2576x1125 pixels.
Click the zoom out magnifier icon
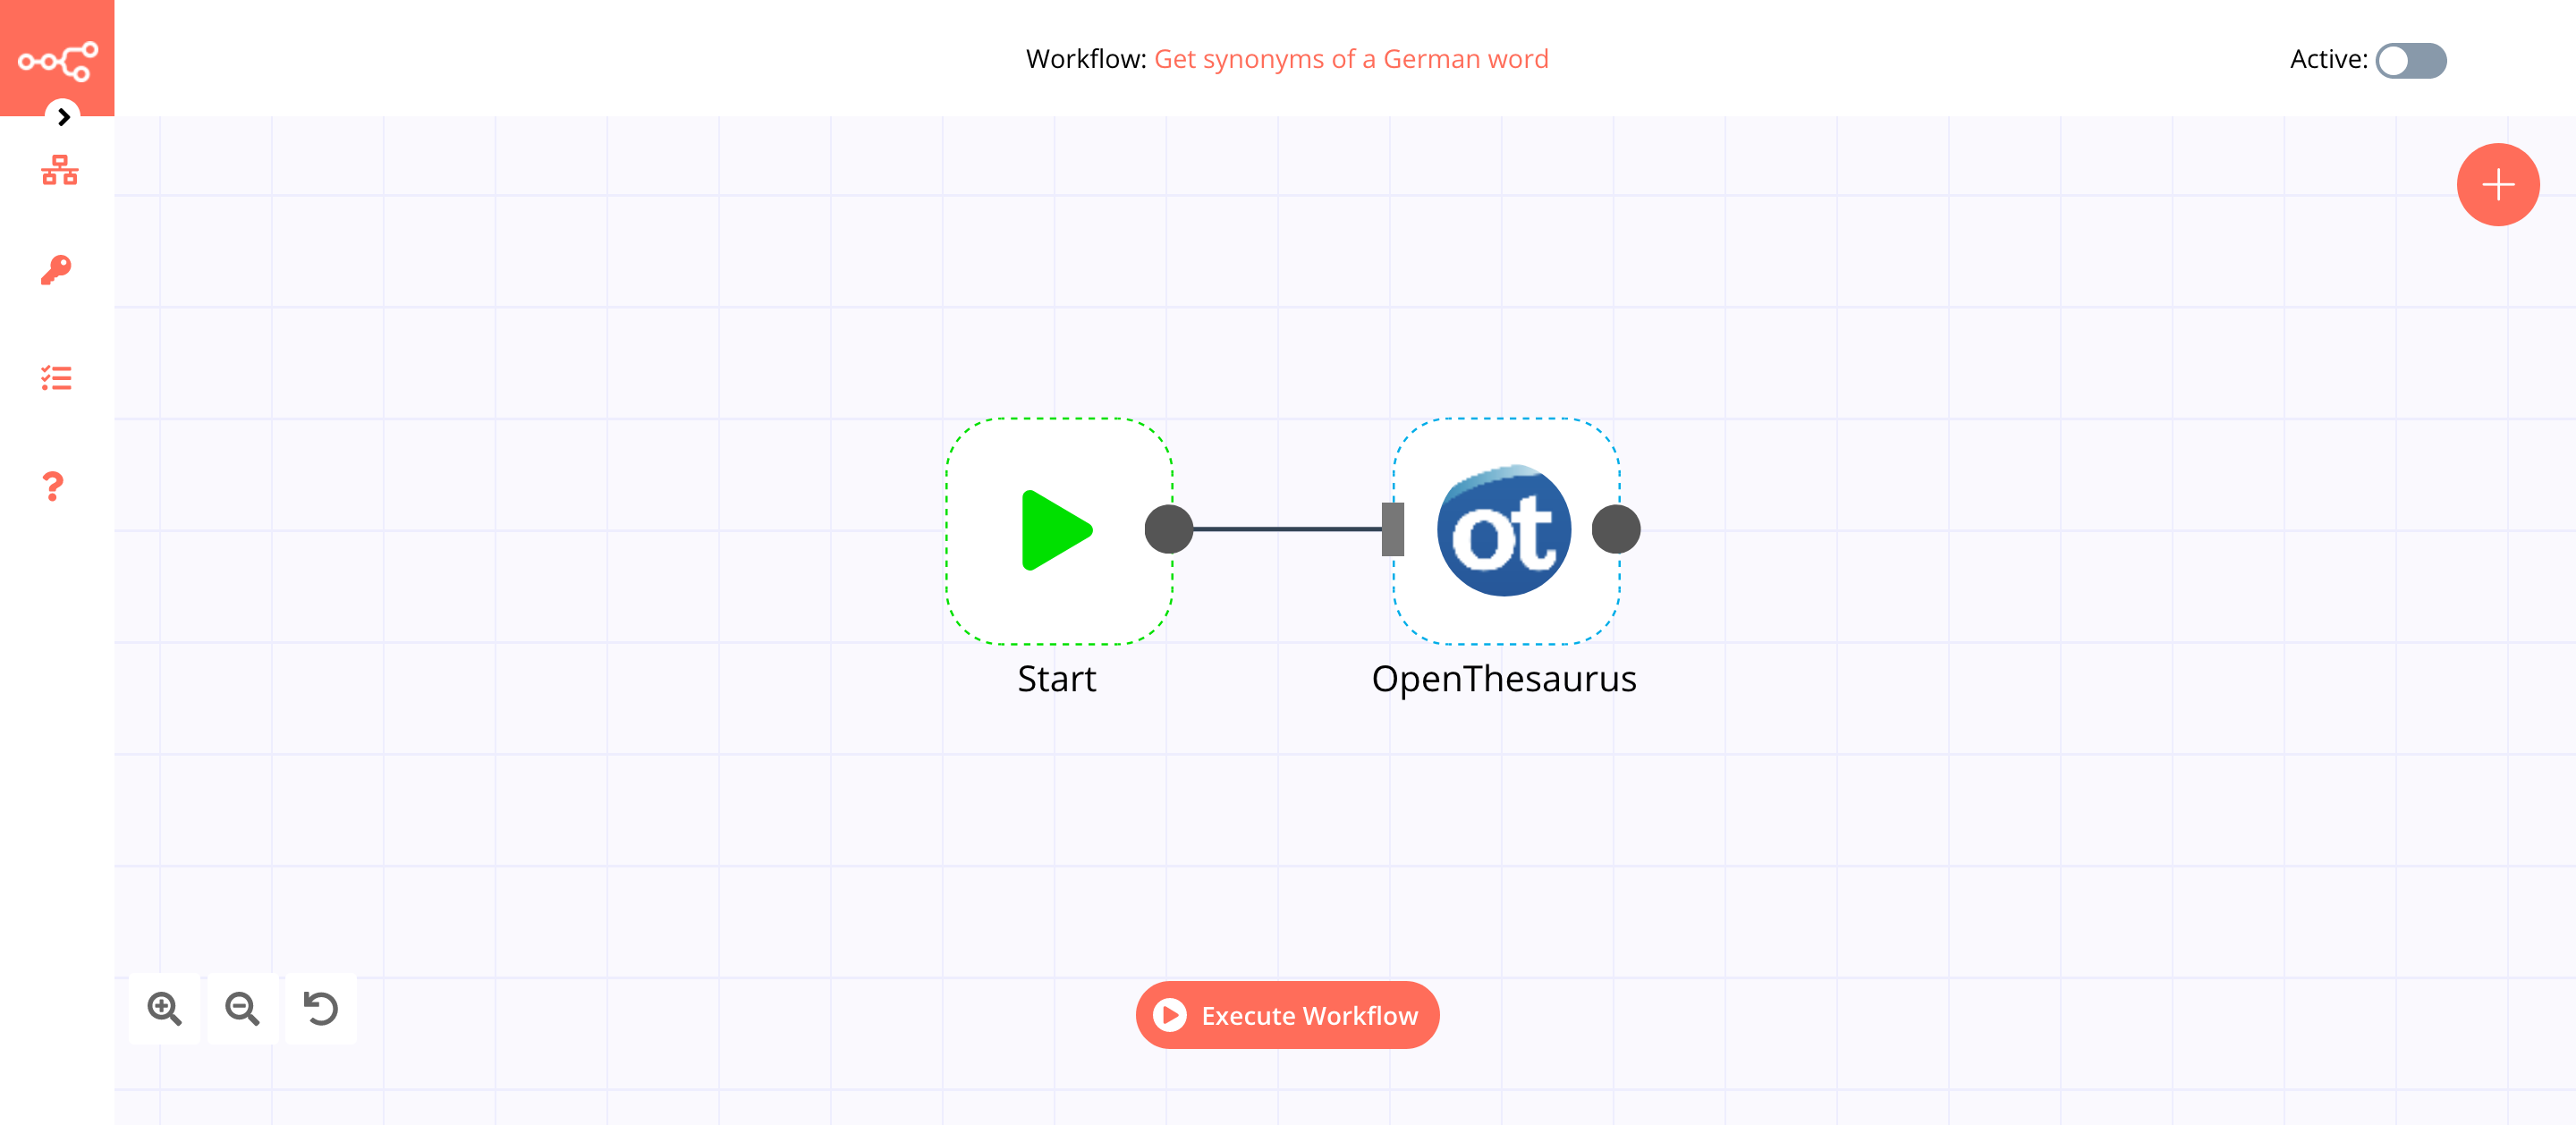point(243,1009)
